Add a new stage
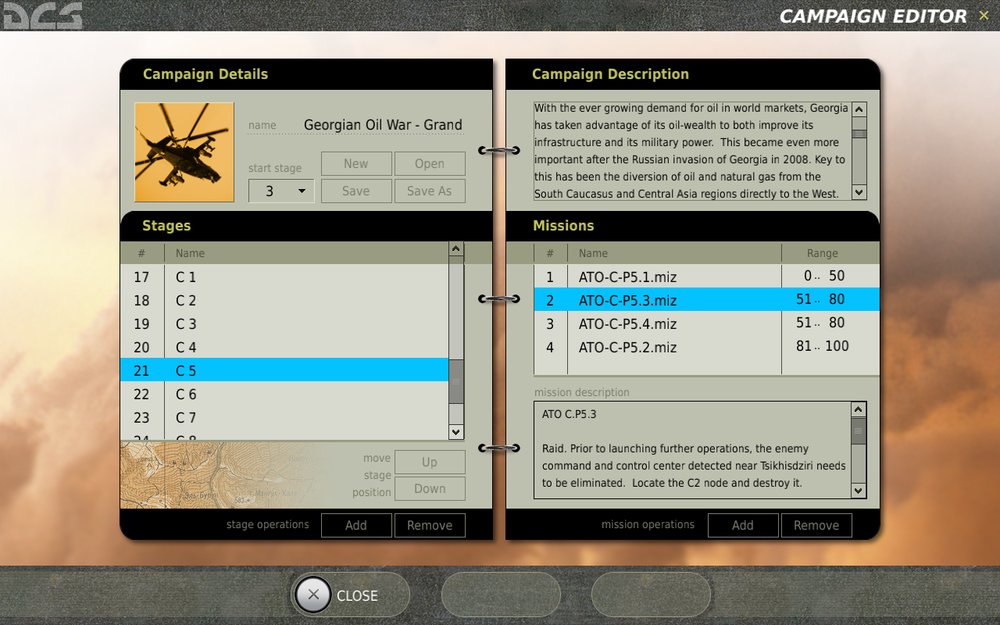Image resolution: width=1000 pixels, height=625 pixels. pyautogui.click(x=356, y=526)
